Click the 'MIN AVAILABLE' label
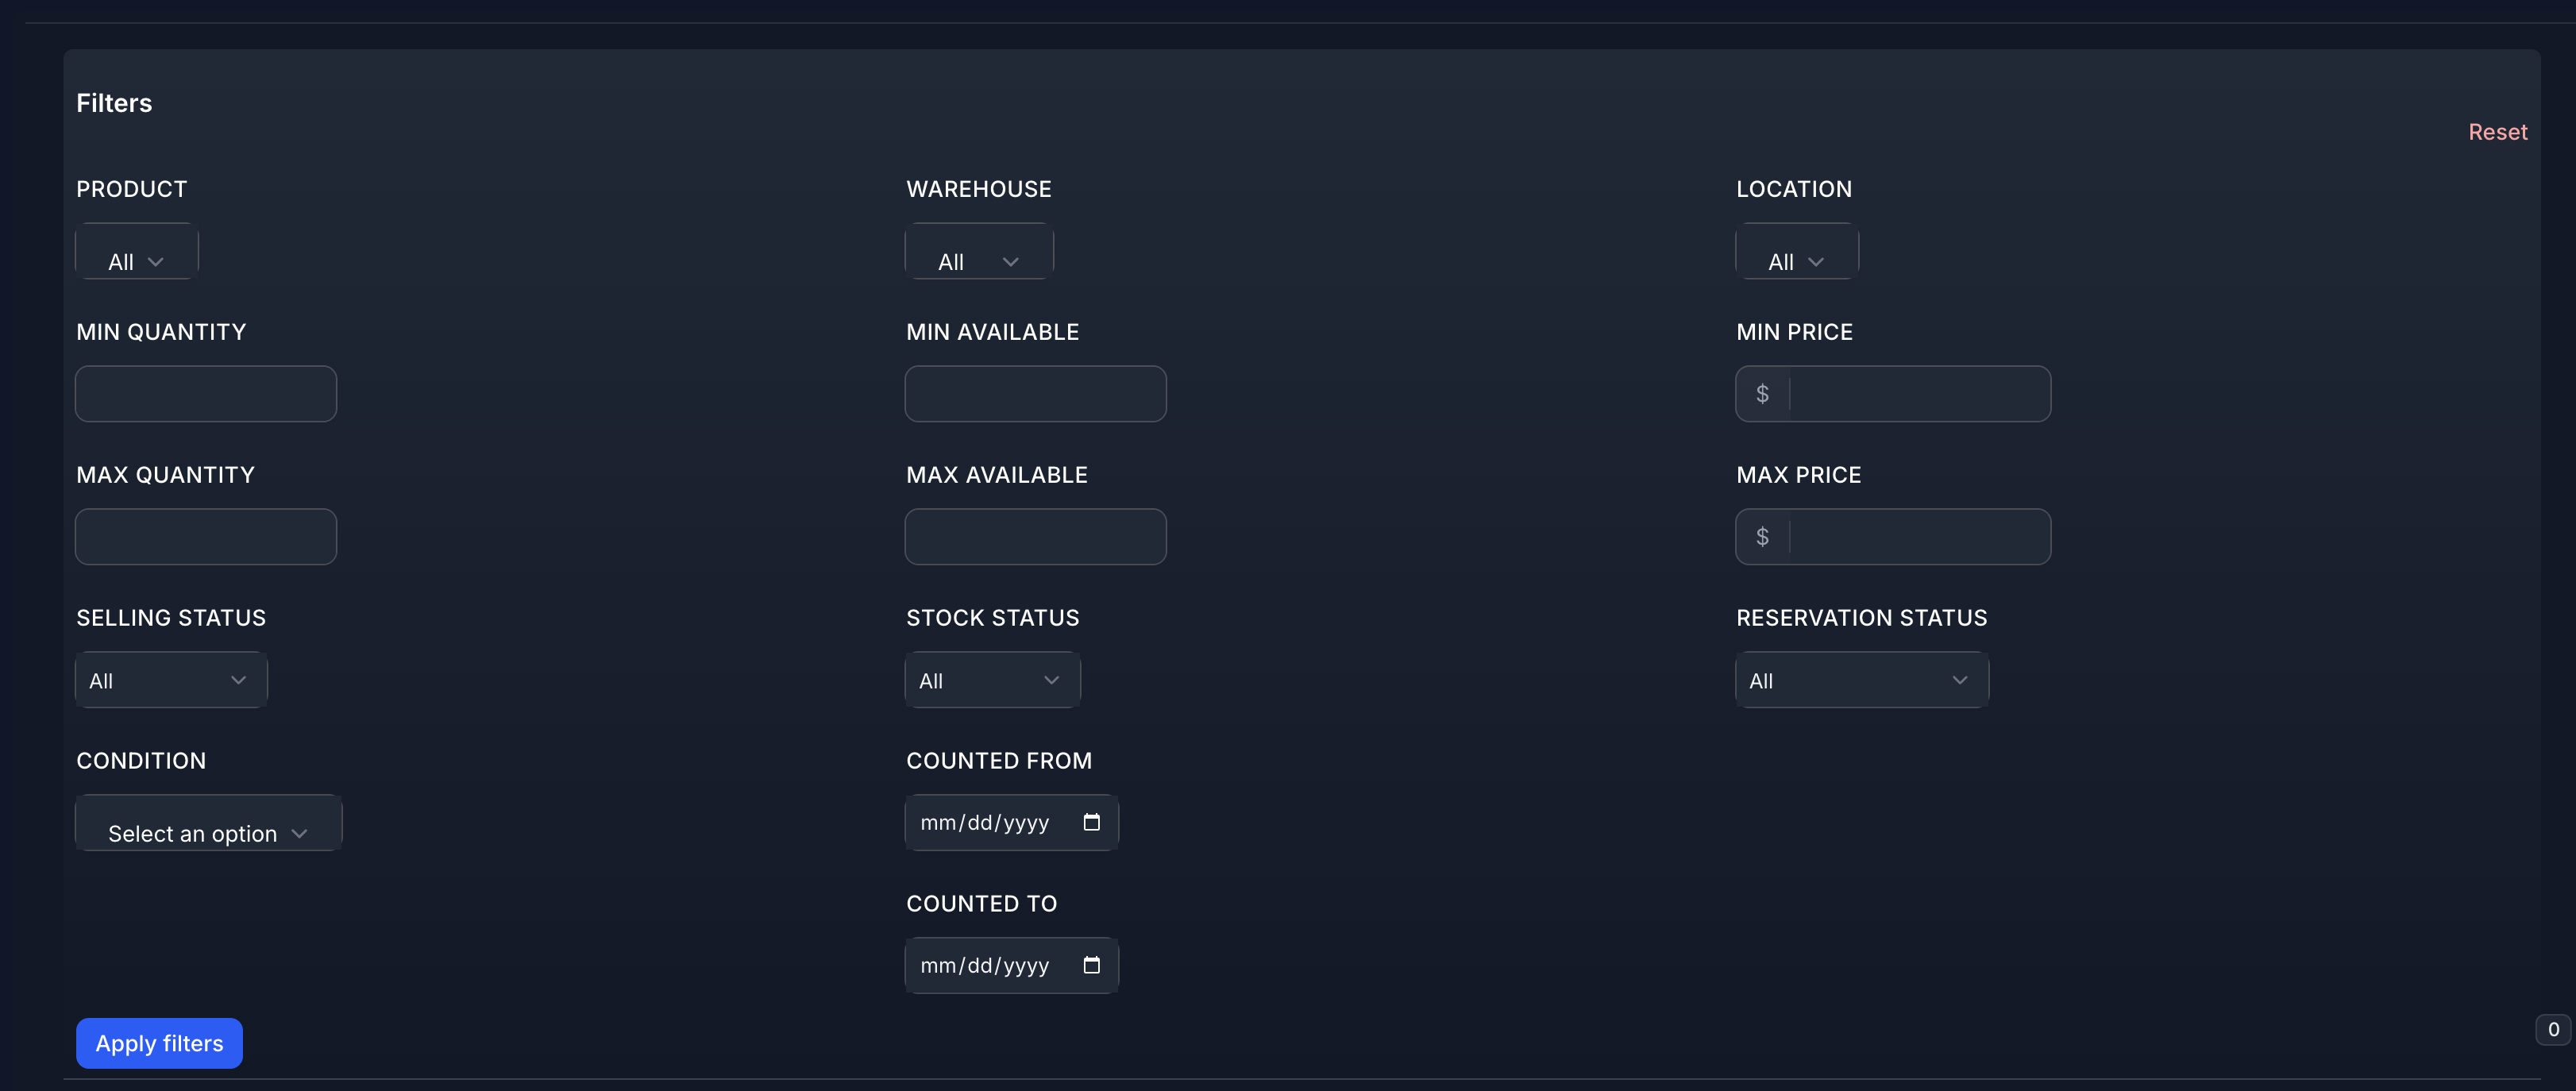The image size is (2576, 1091). pyautogui.click(x=992, y=332)
